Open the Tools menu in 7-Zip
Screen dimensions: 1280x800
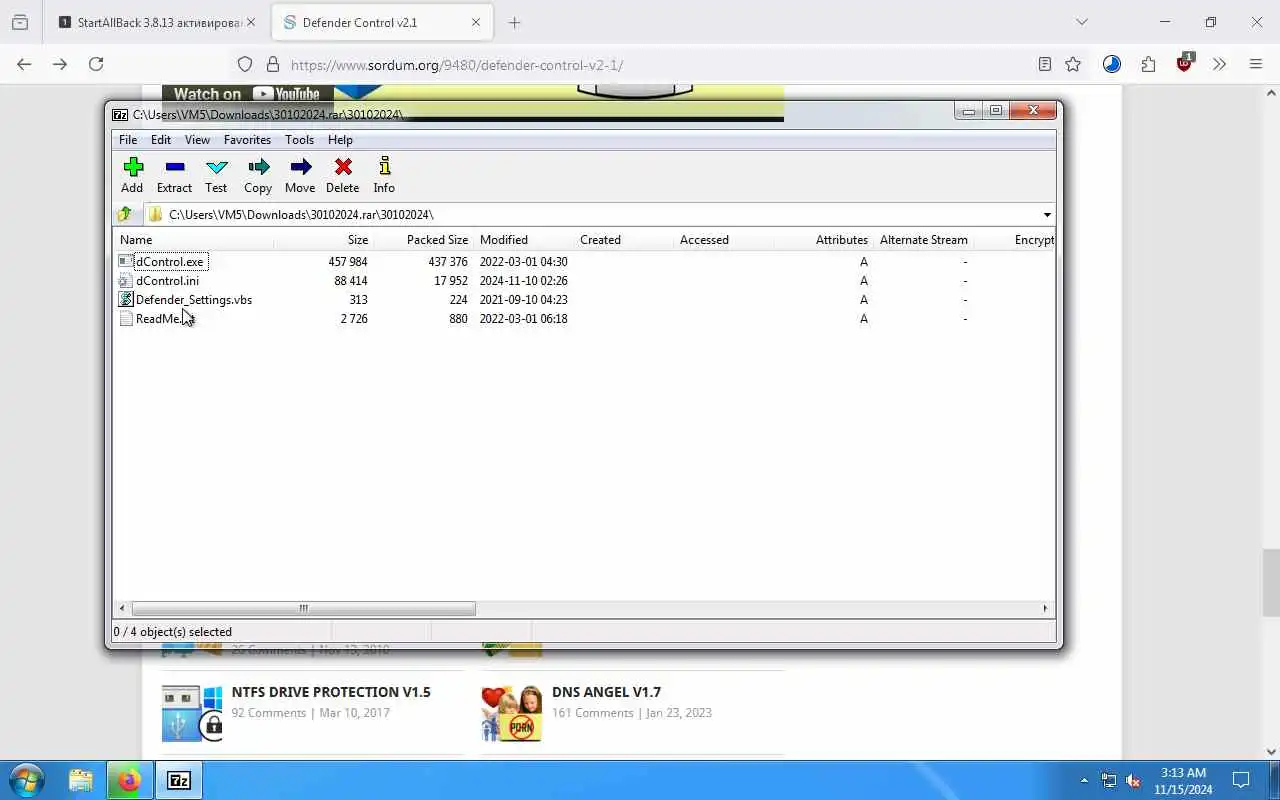(x=299, y=140)
